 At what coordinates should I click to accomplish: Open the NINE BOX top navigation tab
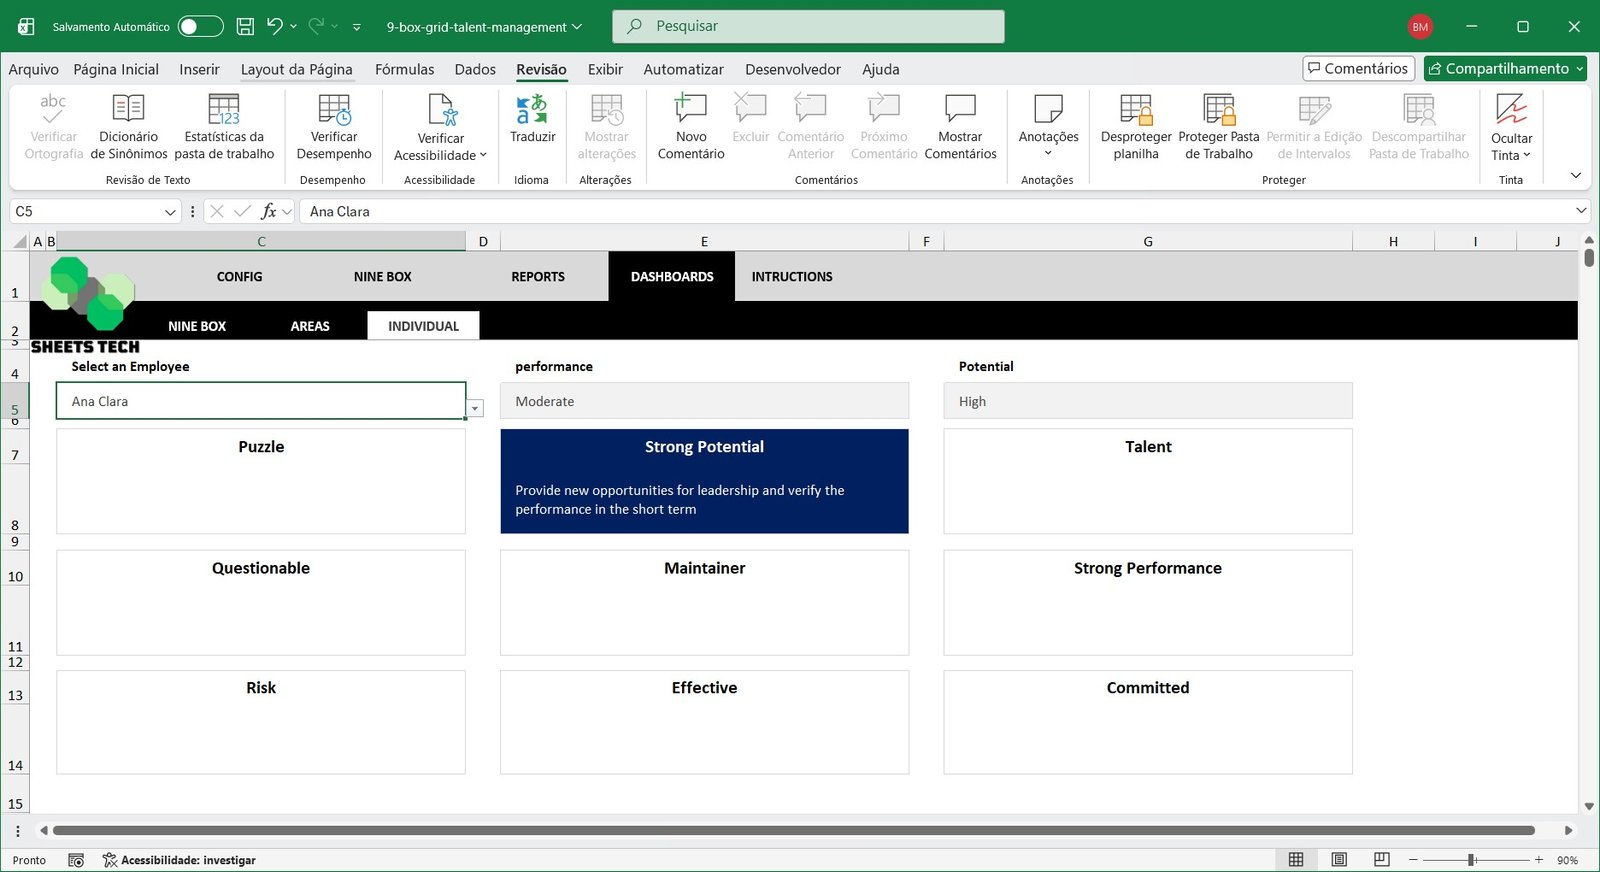click(x=382, y=277)
